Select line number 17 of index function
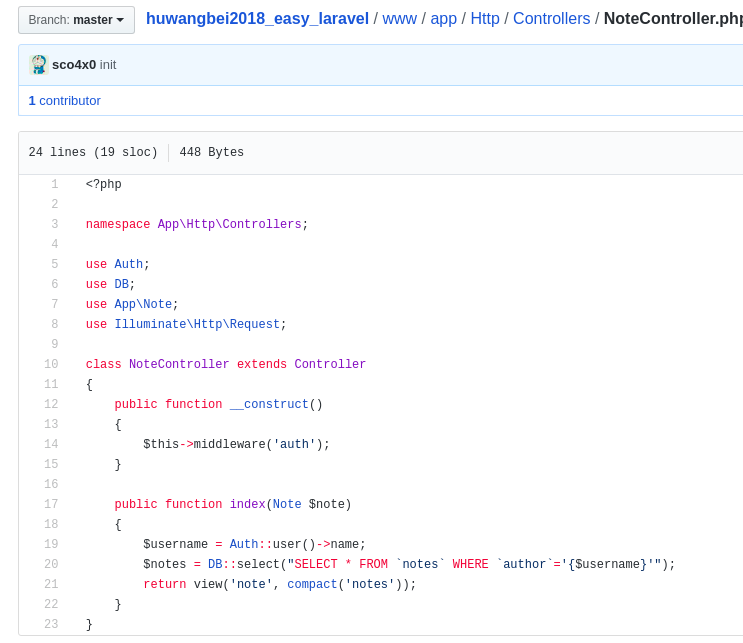 pyautogui.click(x=51, y=505)
